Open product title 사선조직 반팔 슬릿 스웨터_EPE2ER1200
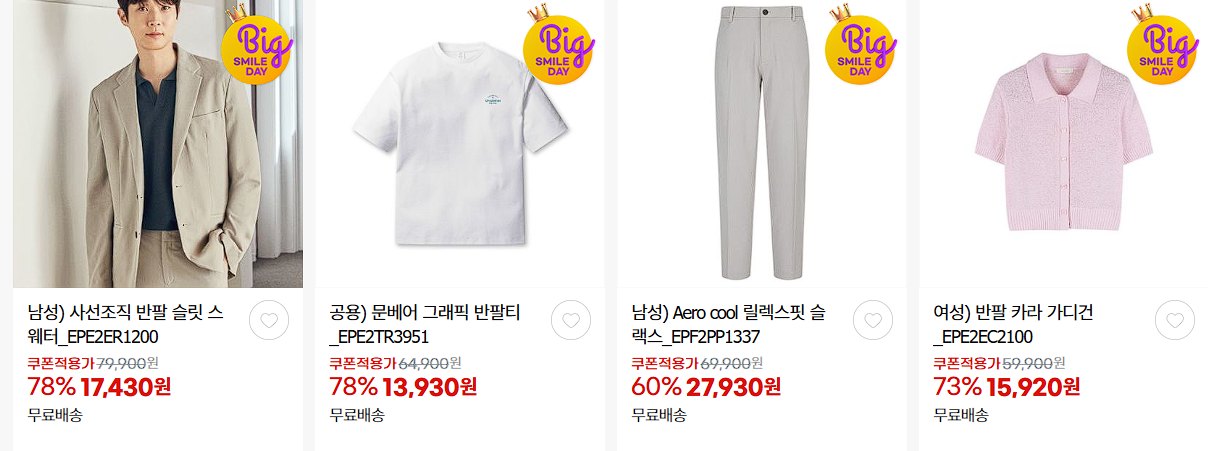This screenshot has height=451, width=1208. pos(126,325)
